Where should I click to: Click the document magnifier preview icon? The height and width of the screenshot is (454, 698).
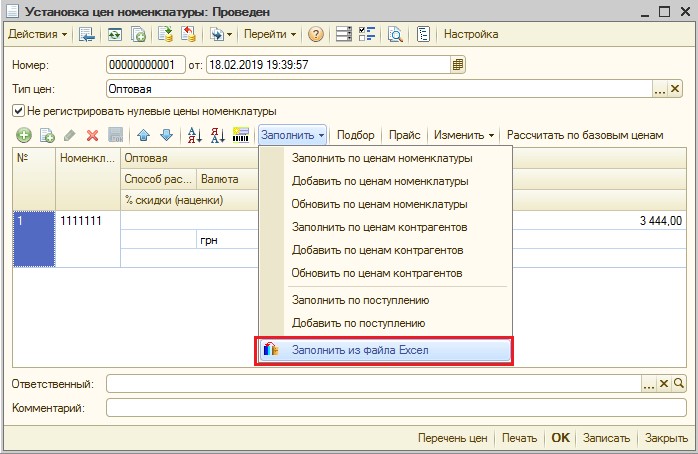coord(395,34)
